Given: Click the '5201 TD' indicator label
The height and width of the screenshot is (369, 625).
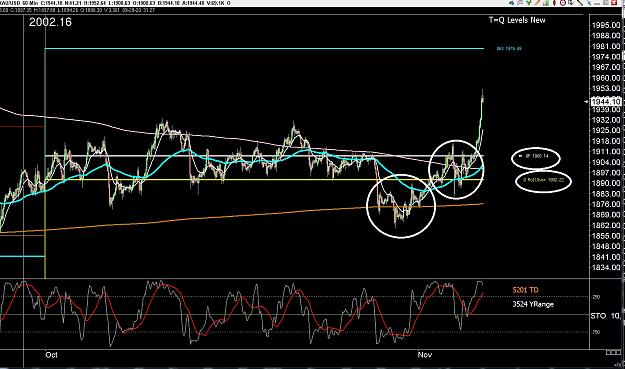Looking at the screenshot, I should pyautogui.click(x=525, y=290).
